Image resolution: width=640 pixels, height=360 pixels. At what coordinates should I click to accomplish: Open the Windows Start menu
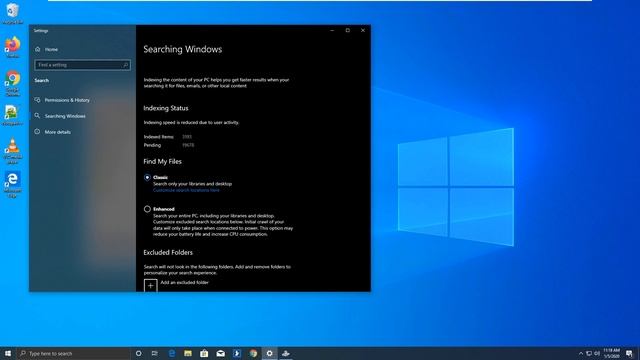pyautogui.click(x=8, y=353)
